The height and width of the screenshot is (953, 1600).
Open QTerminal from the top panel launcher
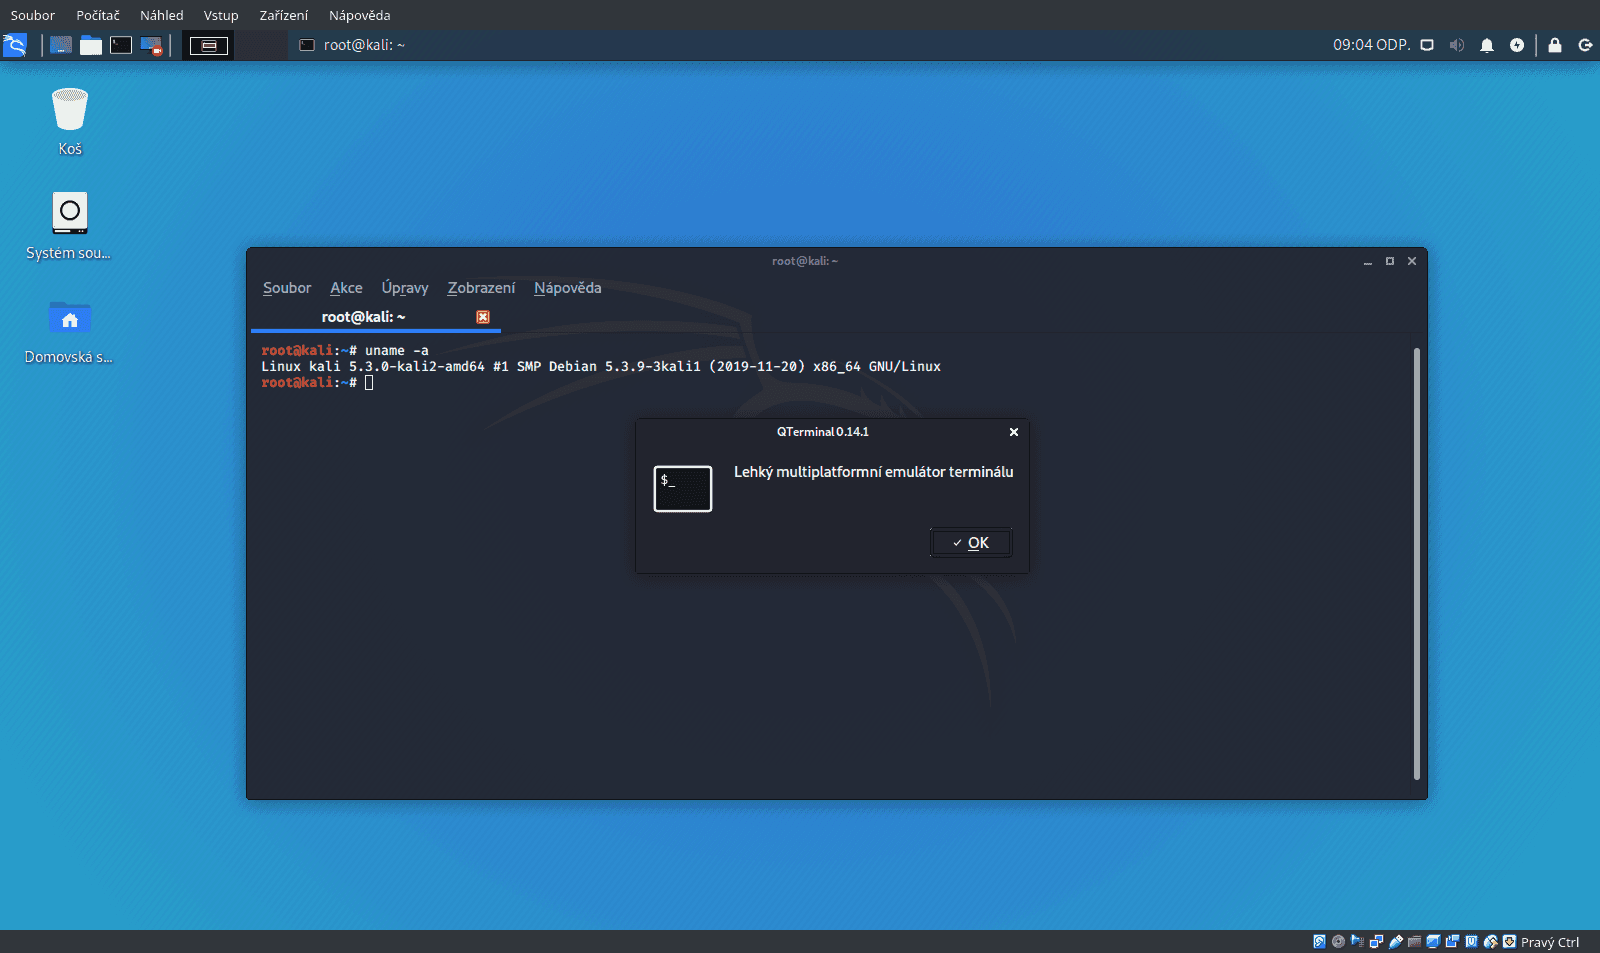click(121, 45)
